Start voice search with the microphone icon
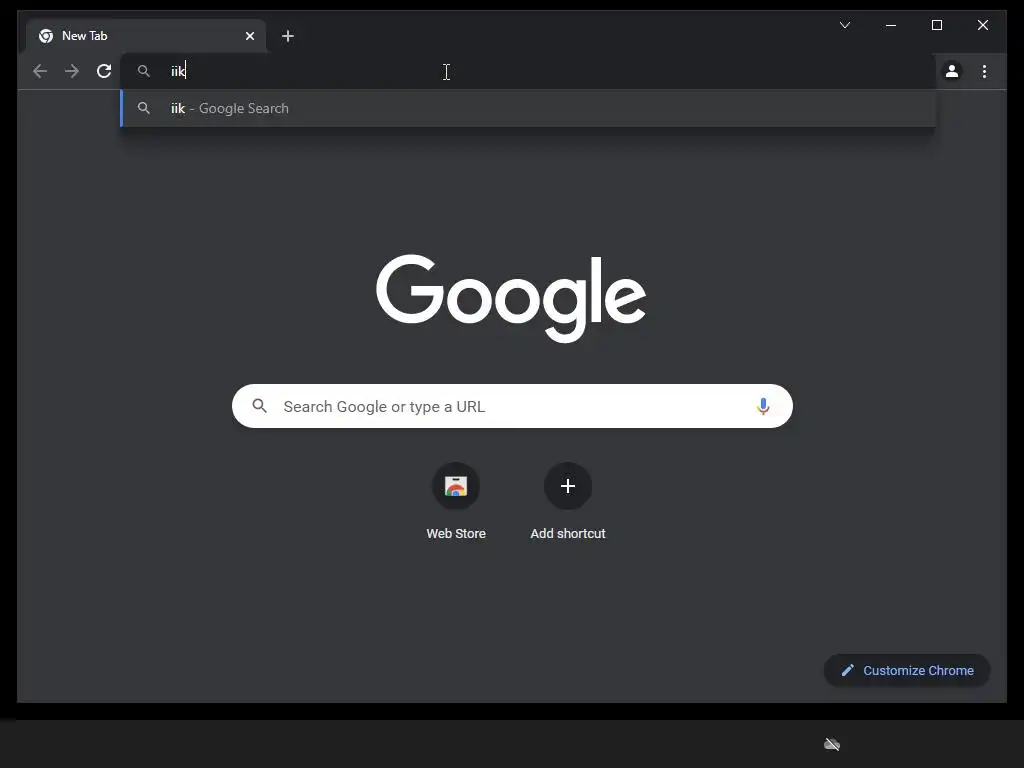Image resolution: width=1024 pixels, height=768 pixels. 763,406
